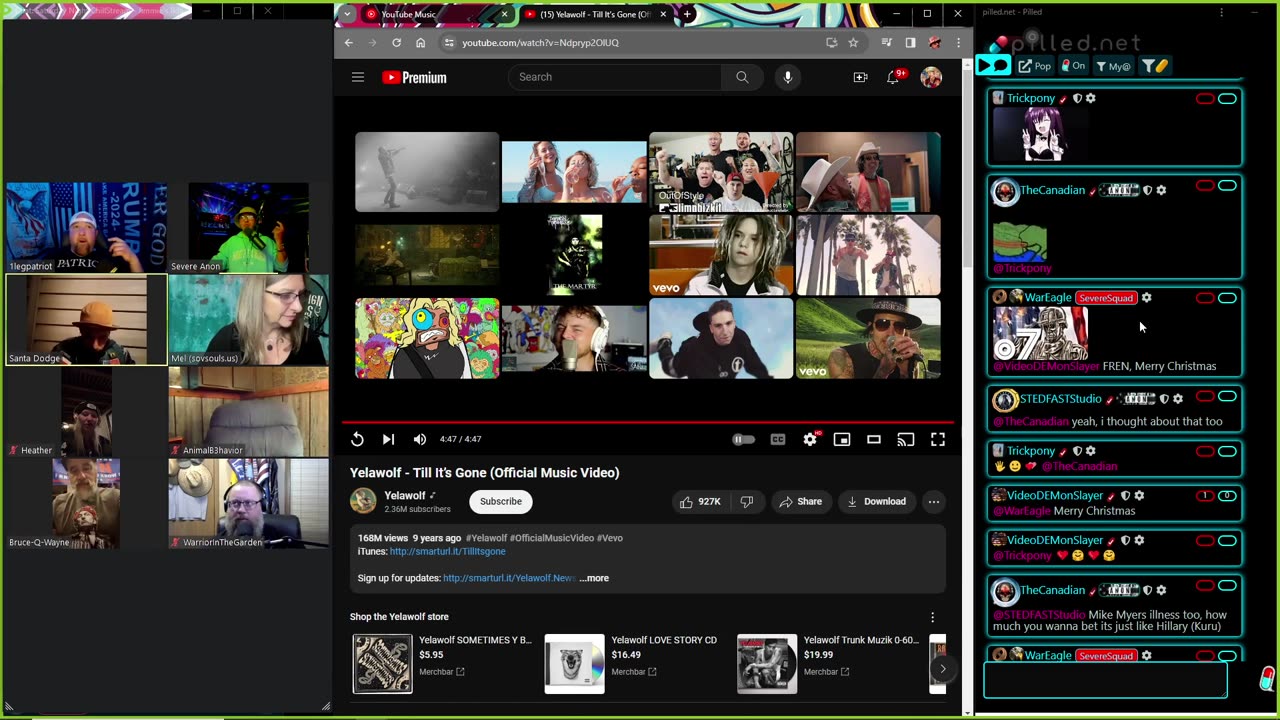Click the search magnifier button
The height and width of the screenshot is (720, 1280).
coord(742,77)
